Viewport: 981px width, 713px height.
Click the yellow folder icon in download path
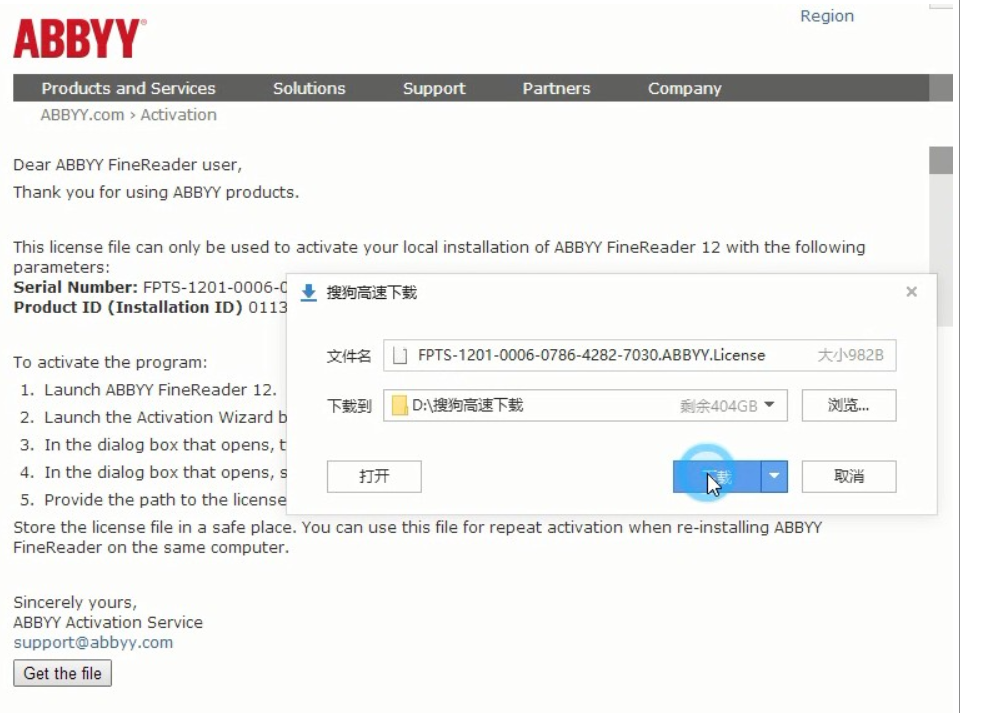[399, 405]
